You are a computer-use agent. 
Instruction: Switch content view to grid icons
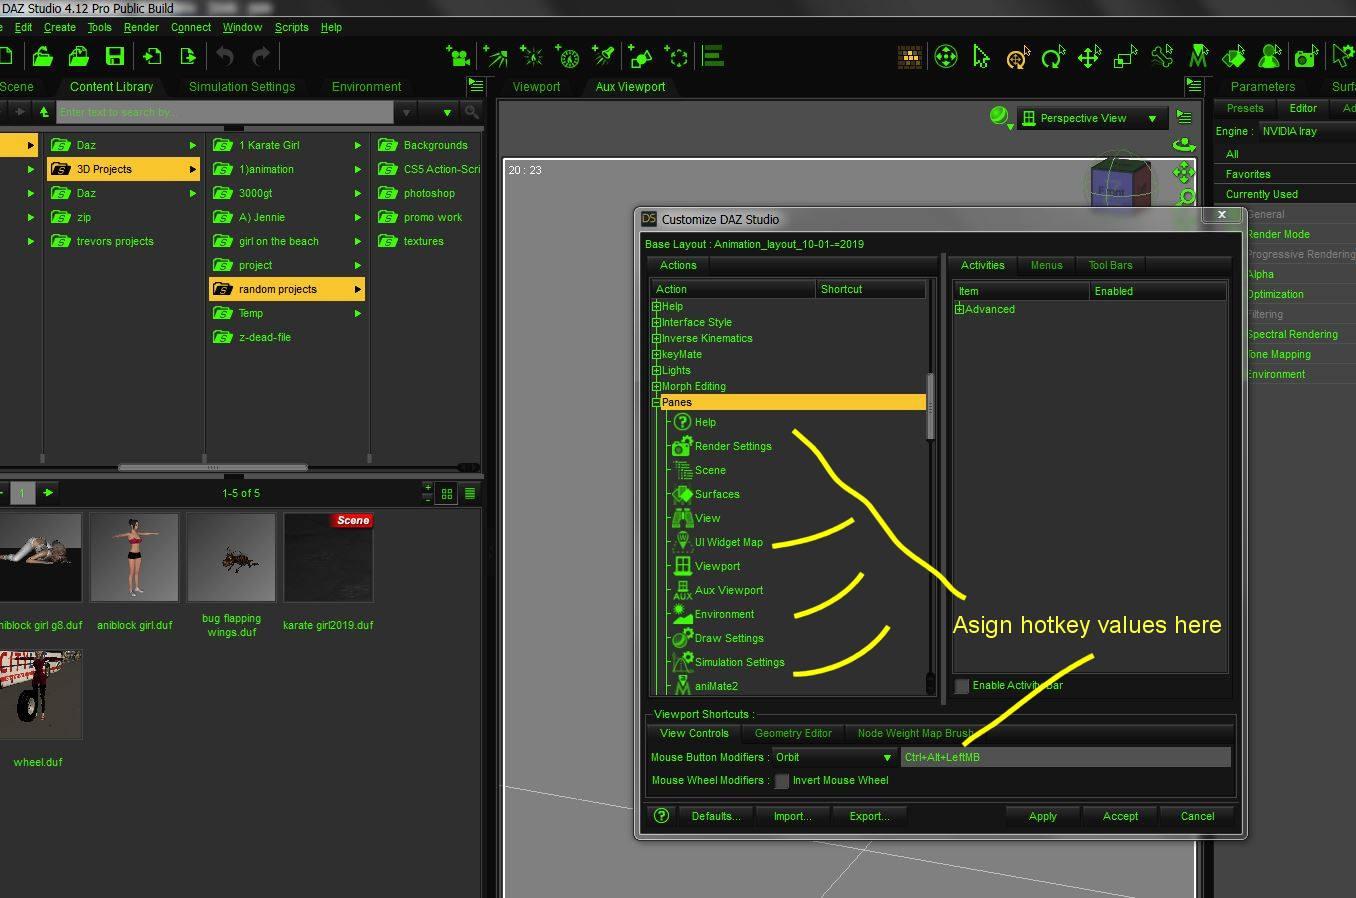click(x=447, y=493)
